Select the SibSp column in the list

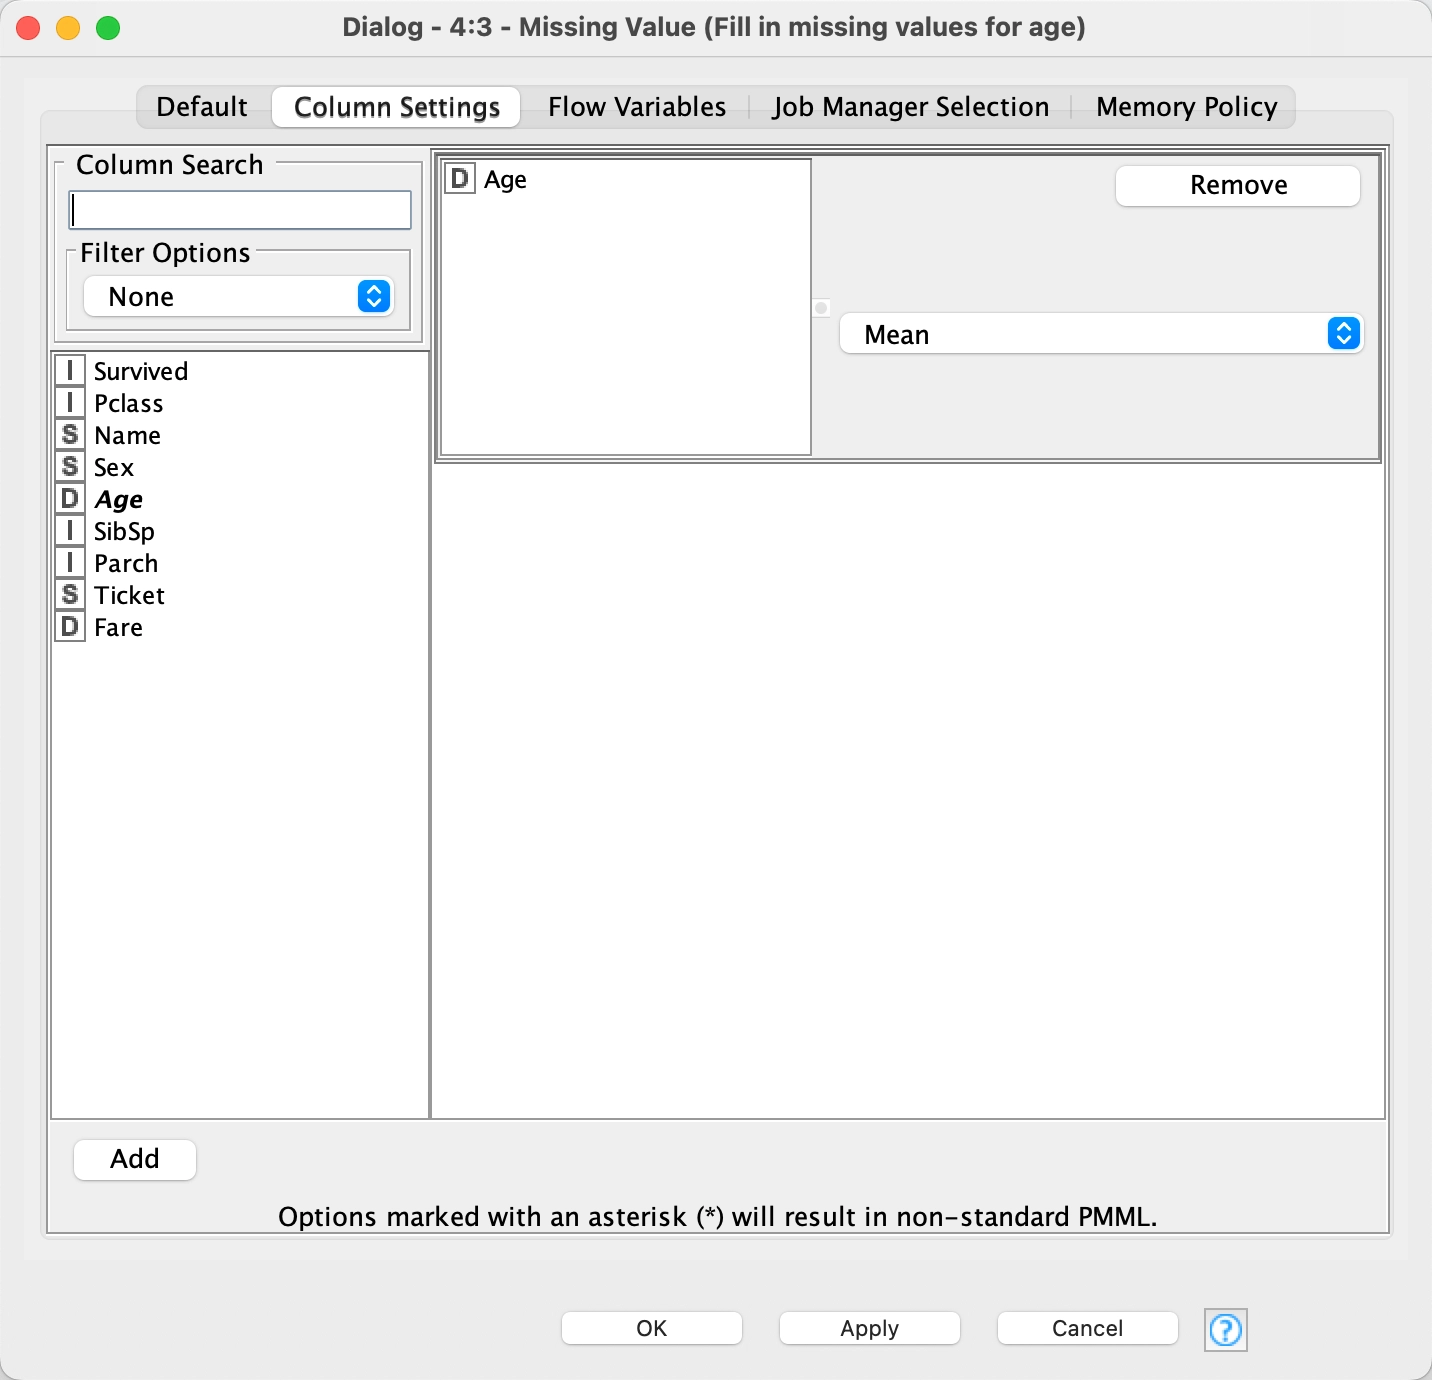pyautogui.click(x=124, y=531)
